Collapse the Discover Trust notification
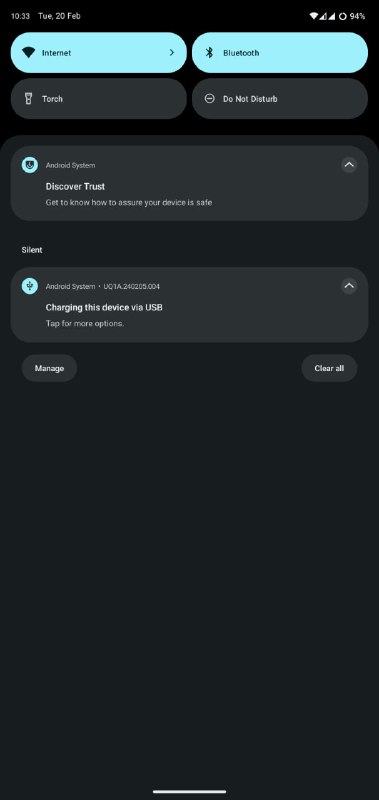 click(349, 165)
